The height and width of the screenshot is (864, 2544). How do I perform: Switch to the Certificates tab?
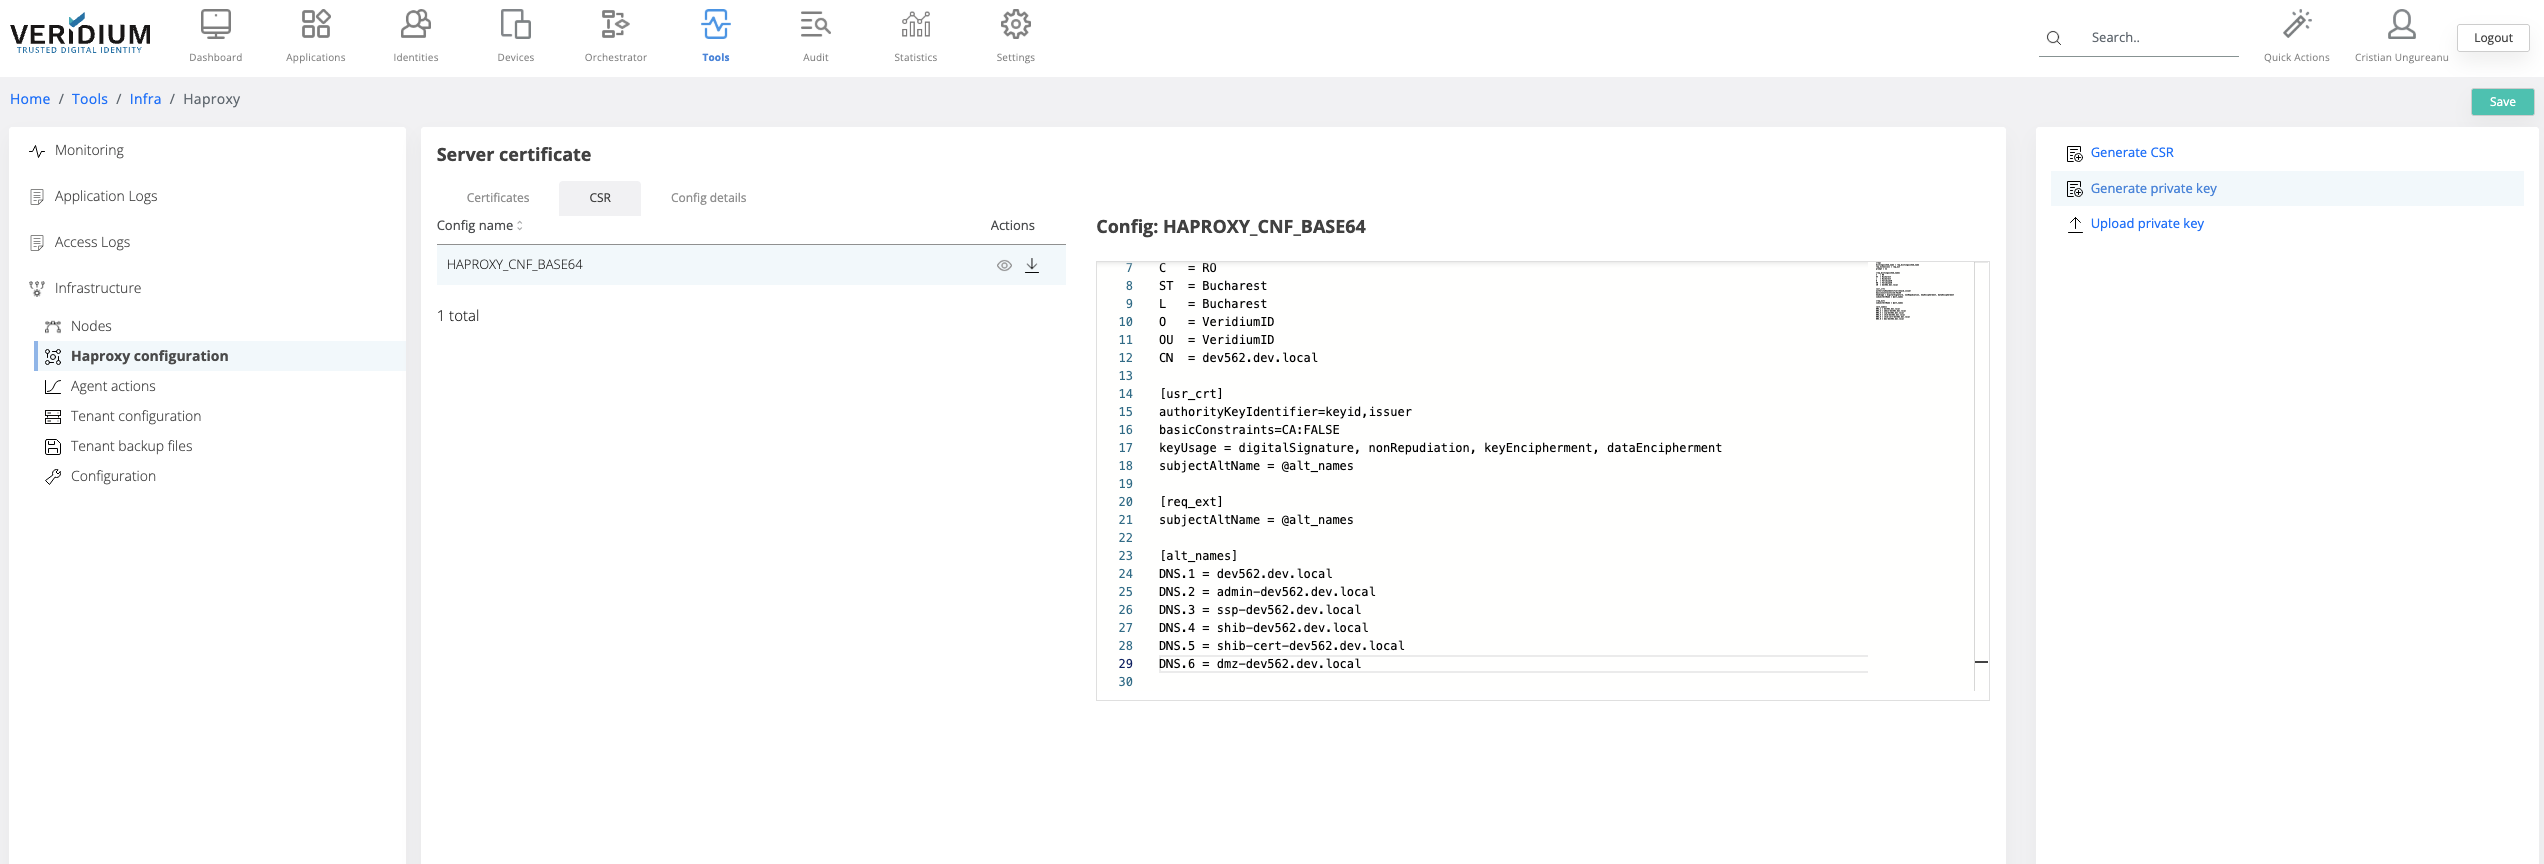497,198
